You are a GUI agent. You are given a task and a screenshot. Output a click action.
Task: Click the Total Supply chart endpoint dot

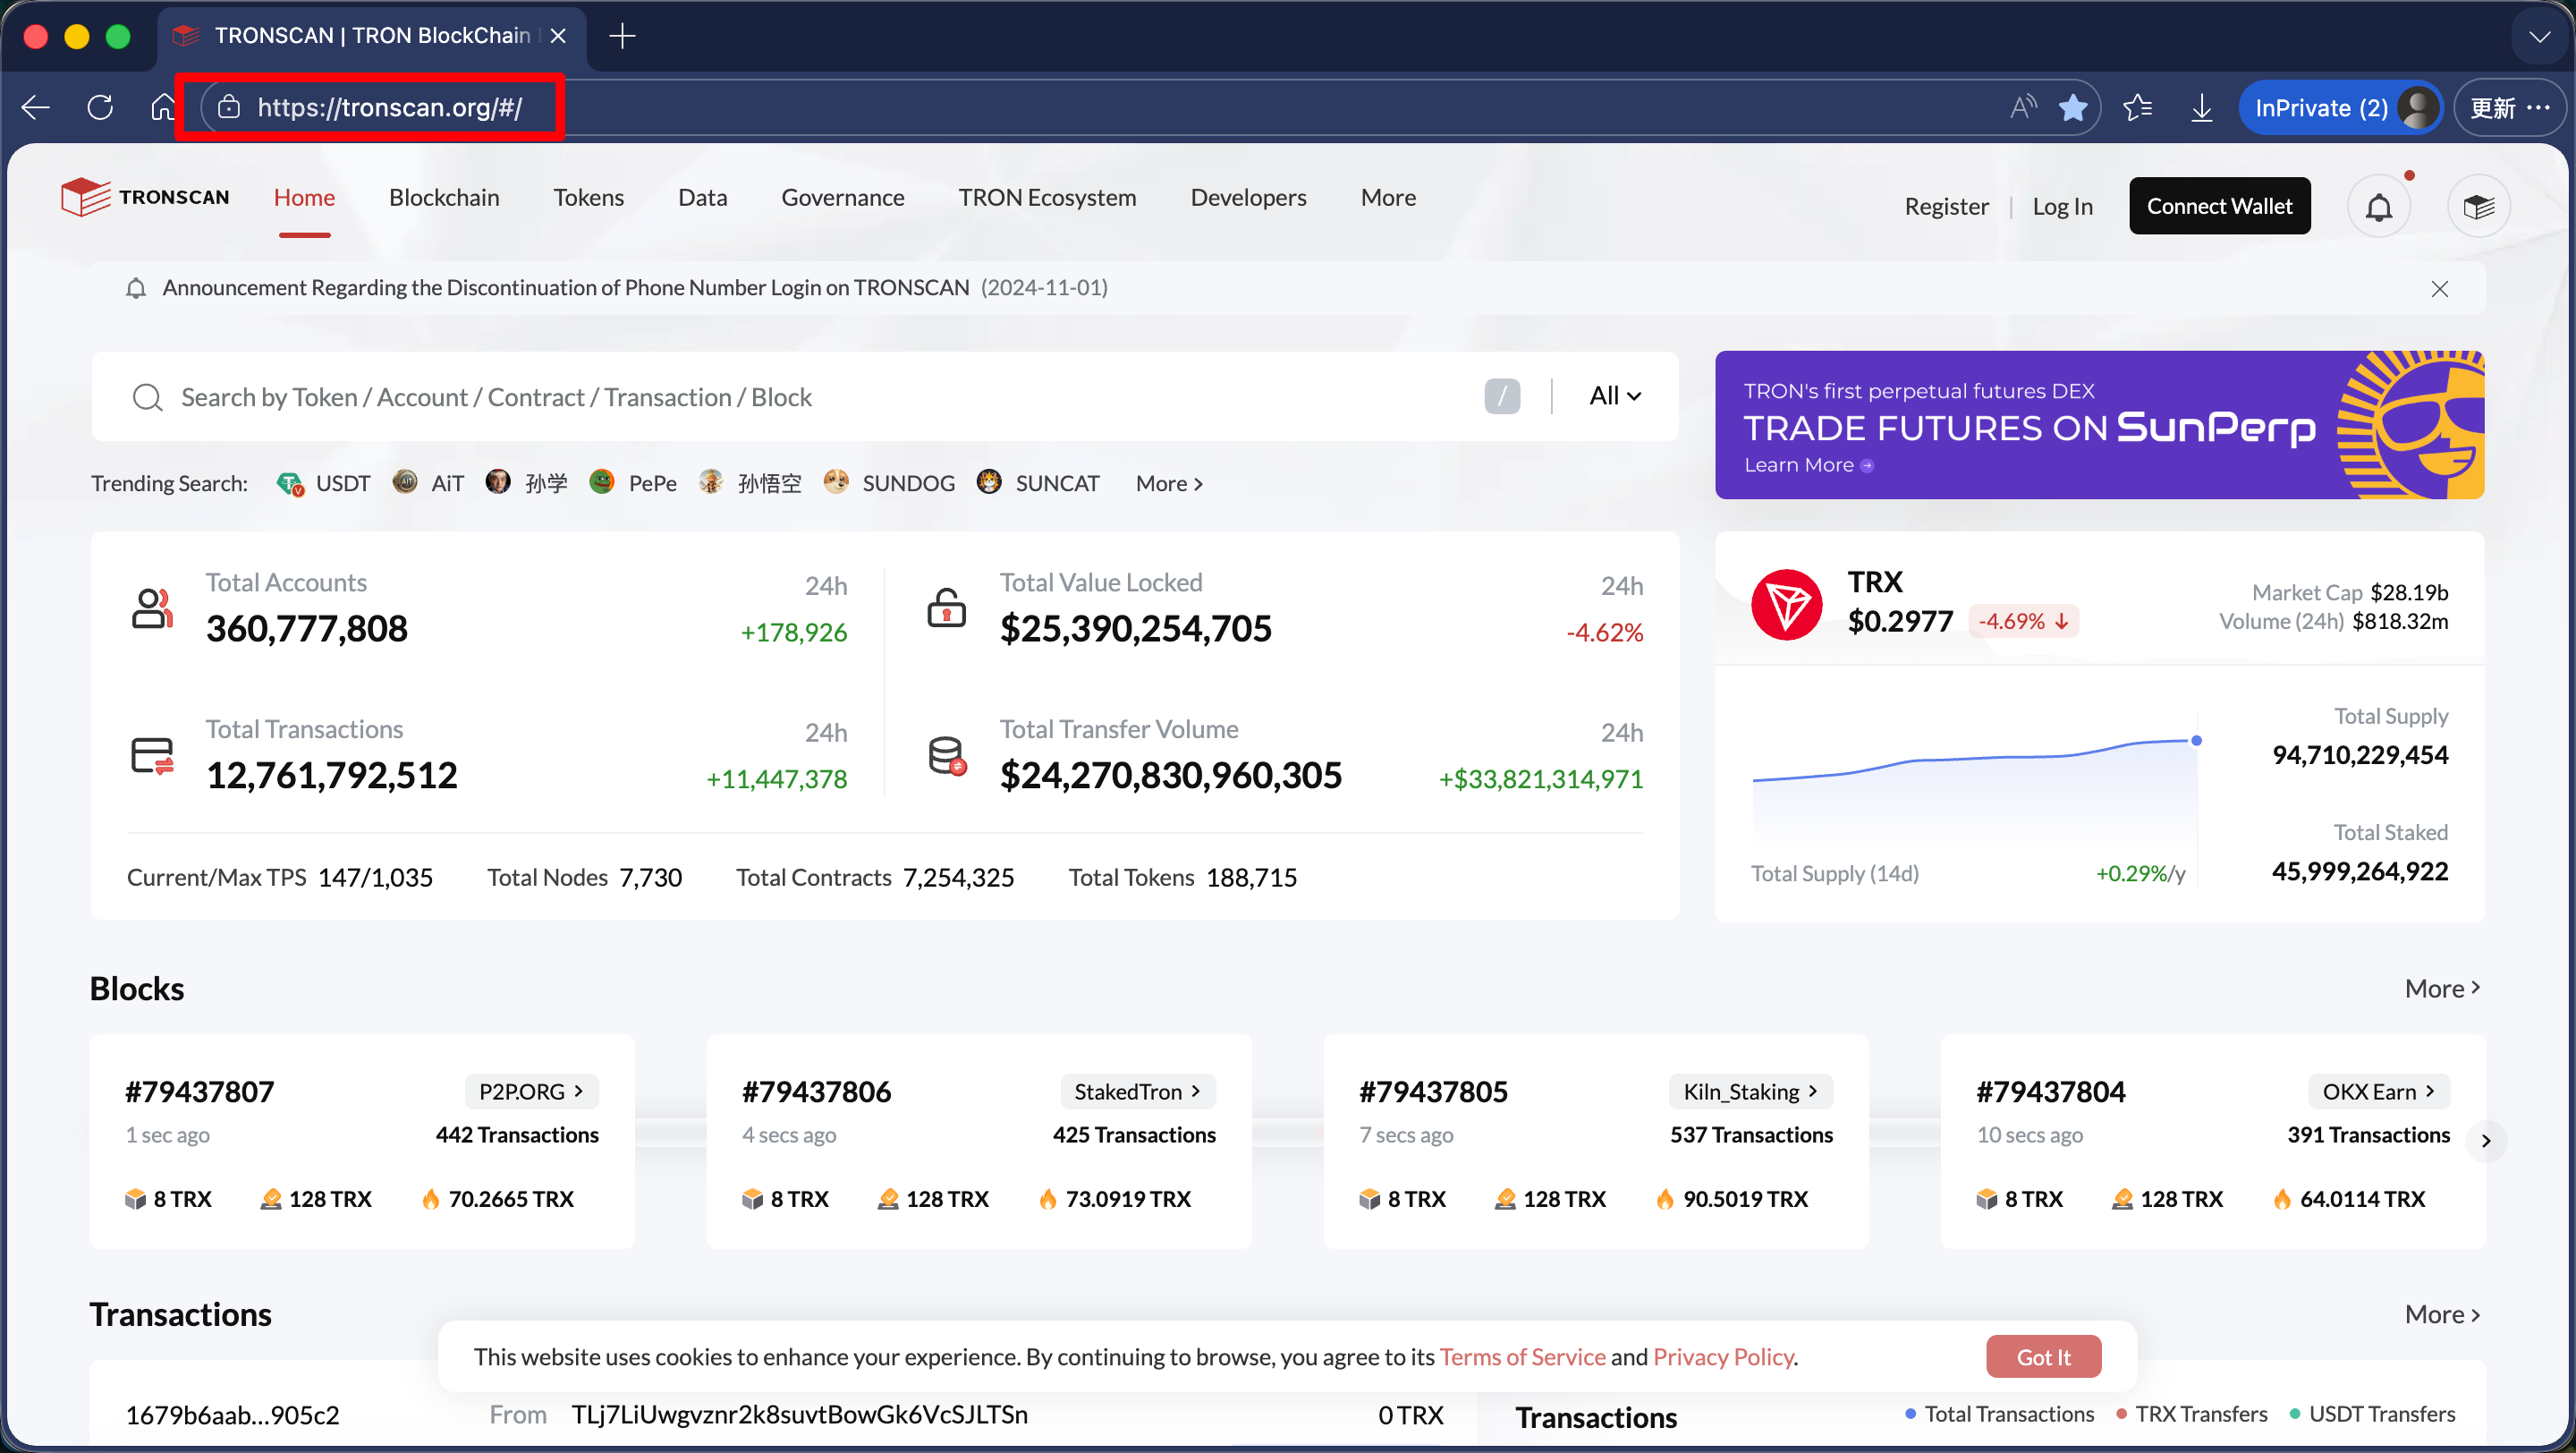[2196, 741]
